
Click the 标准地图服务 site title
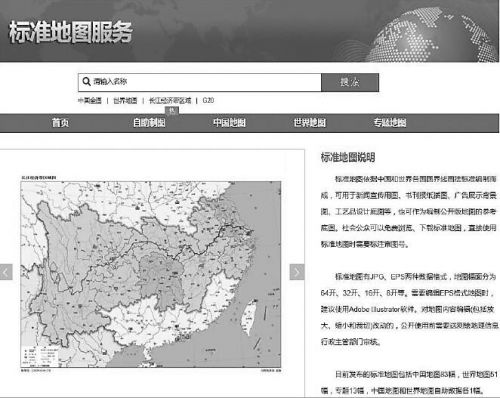70,32
